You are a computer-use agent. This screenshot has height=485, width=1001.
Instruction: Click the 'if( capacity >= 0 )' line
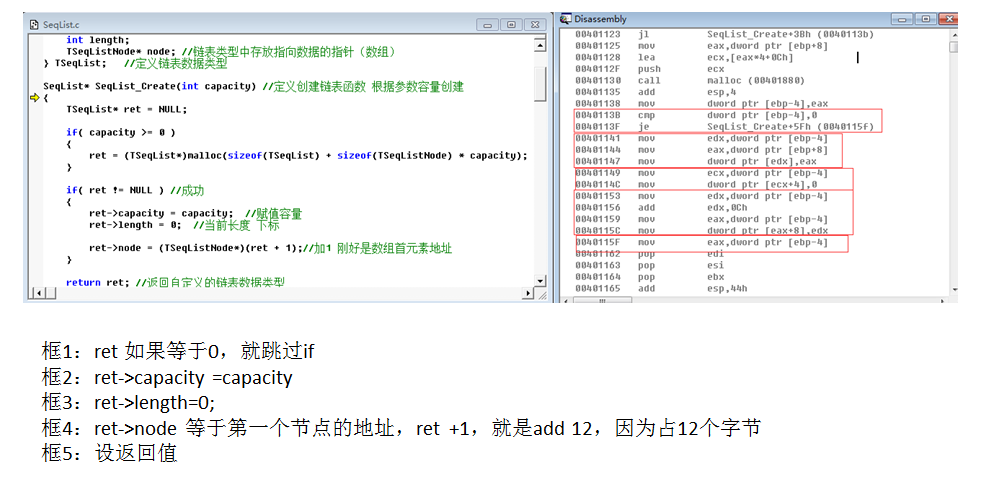click(x=121, y=132)
